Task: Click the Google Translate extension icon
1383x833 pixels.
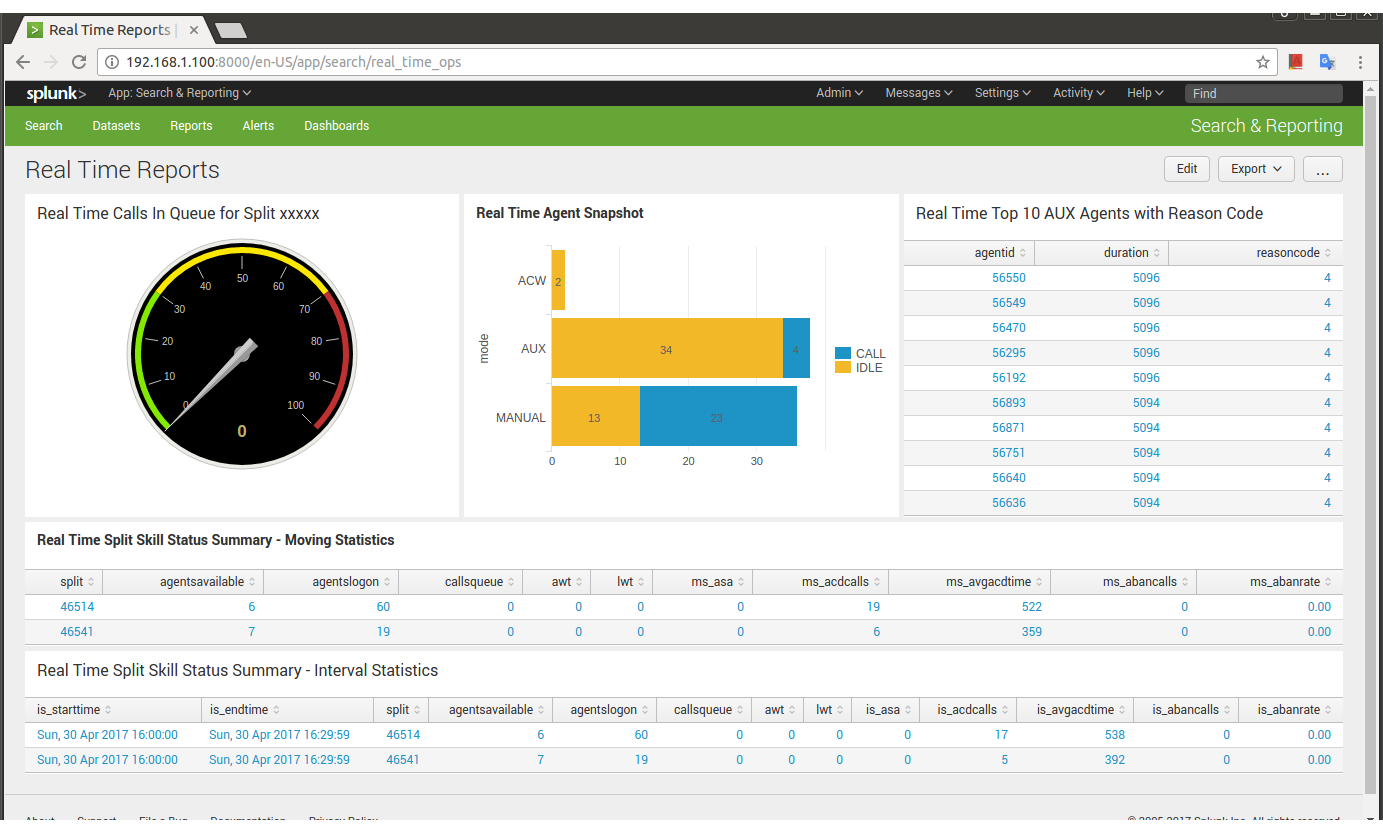Action: pos(1327,62)
